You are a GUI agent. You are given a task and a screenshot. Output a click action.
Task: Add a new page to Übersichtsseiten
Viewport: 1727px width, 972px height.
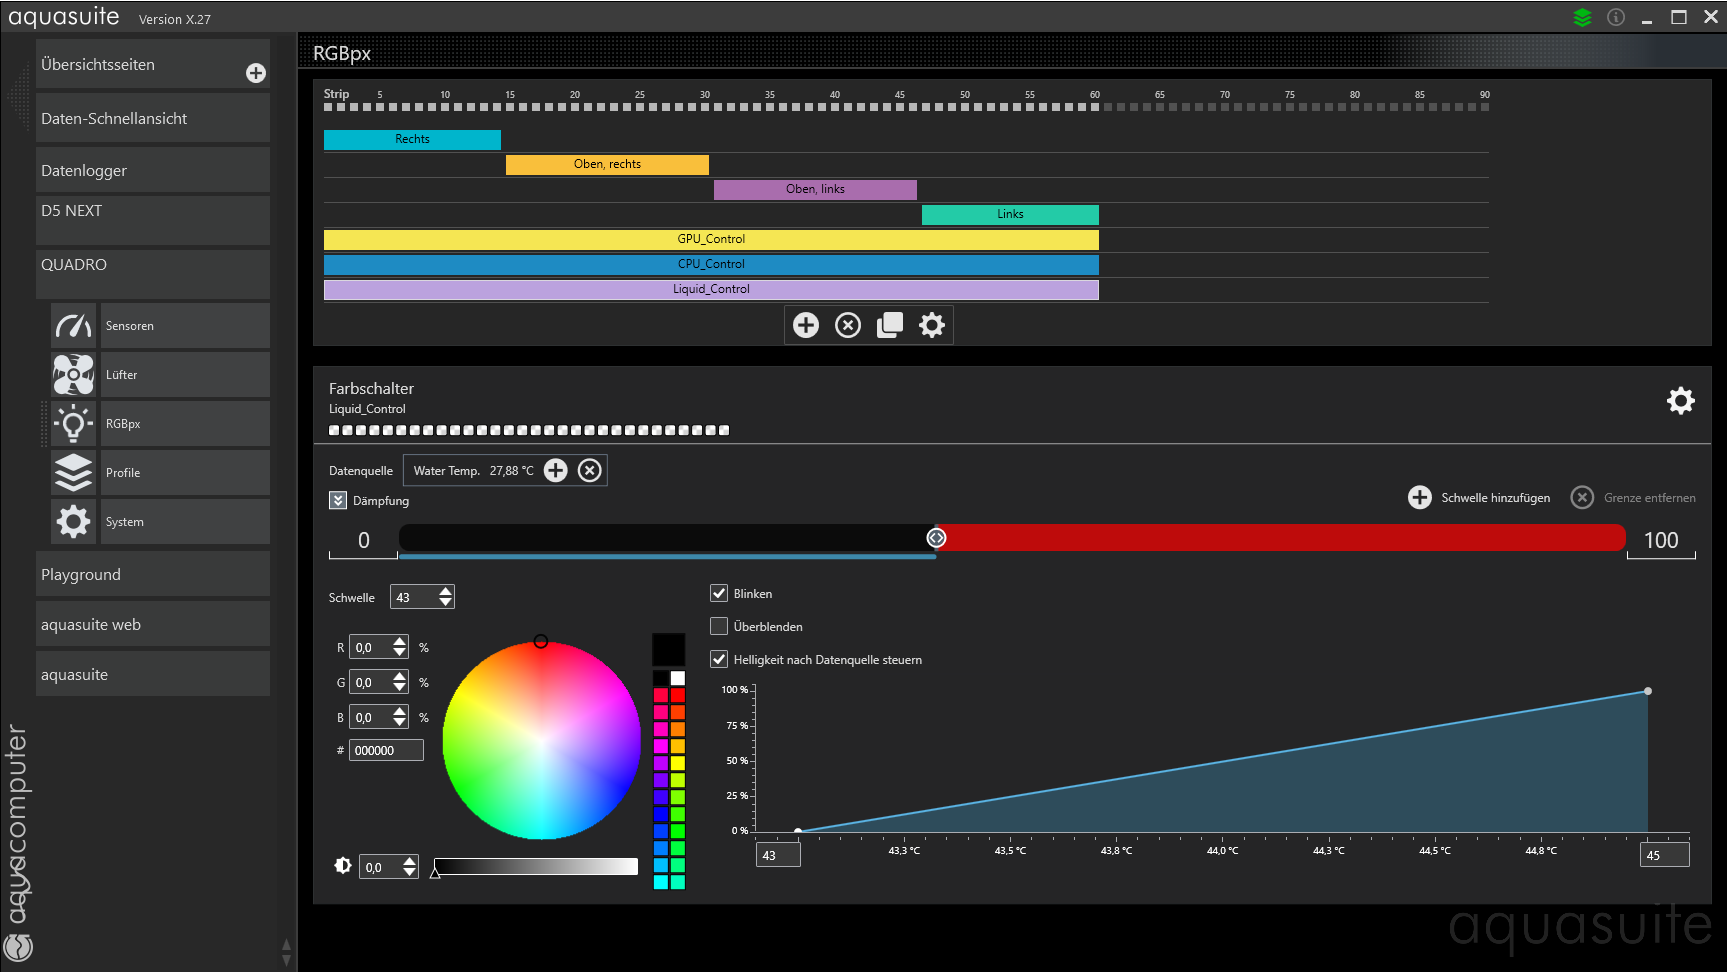pos(256,73)
